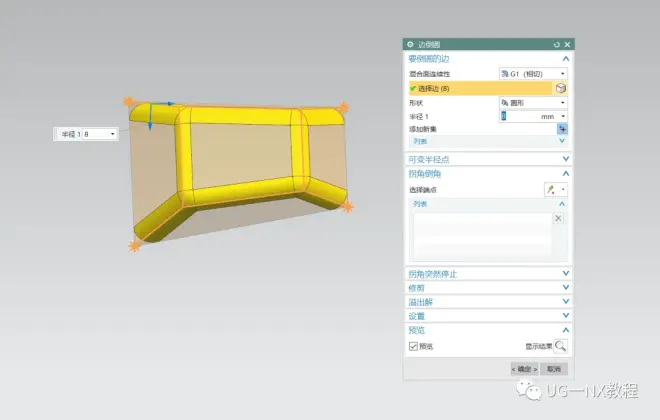The image size is (660, 420).
Task: Click the show result magnifier icon
Action: pos(560,346)
